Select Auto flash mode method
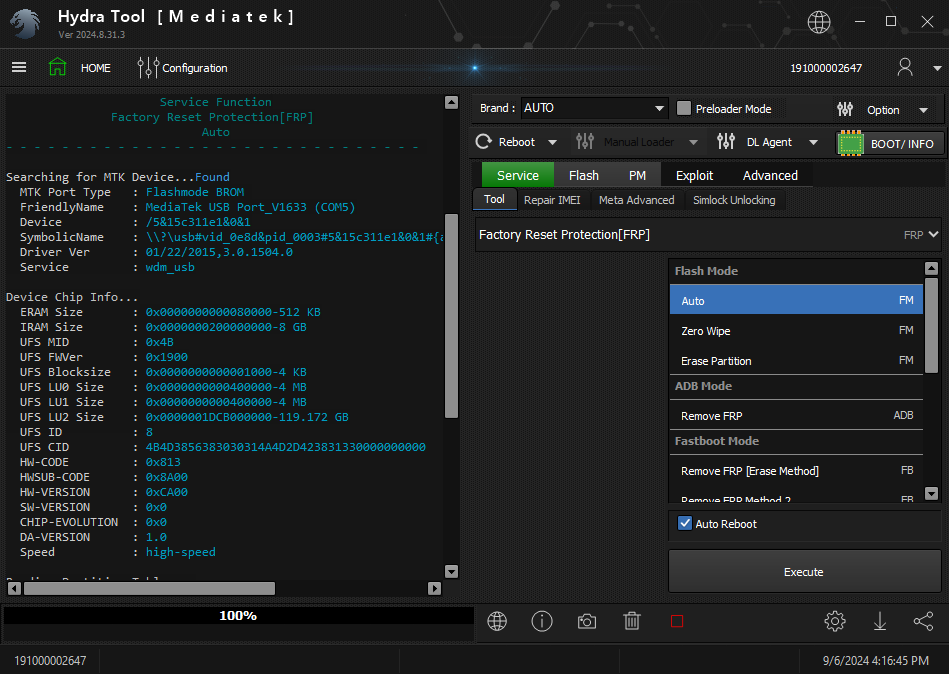 click(796, 300)
